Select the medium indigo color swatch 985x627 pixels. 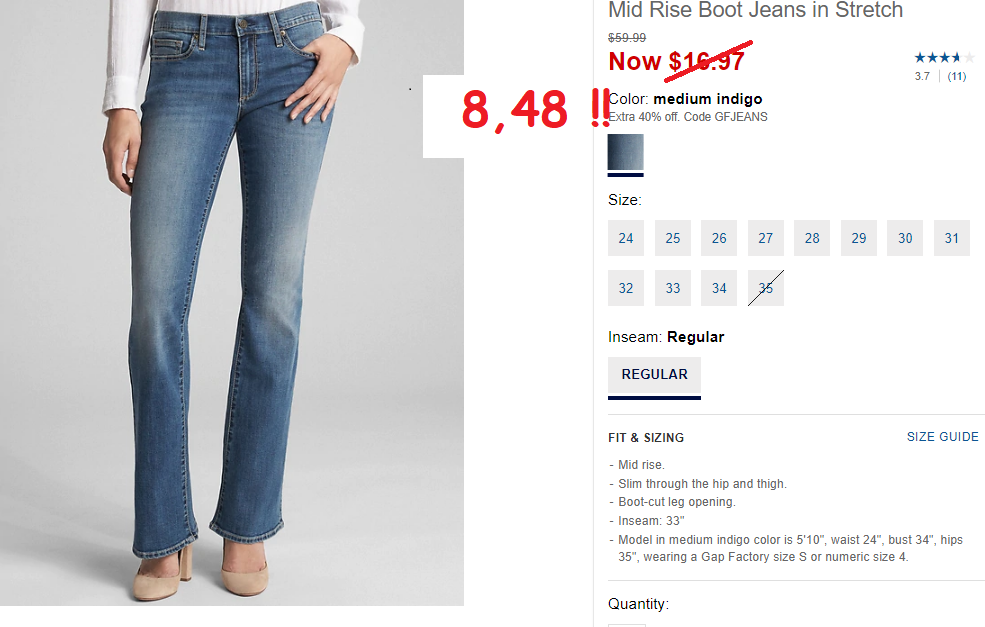coord(626,152)
